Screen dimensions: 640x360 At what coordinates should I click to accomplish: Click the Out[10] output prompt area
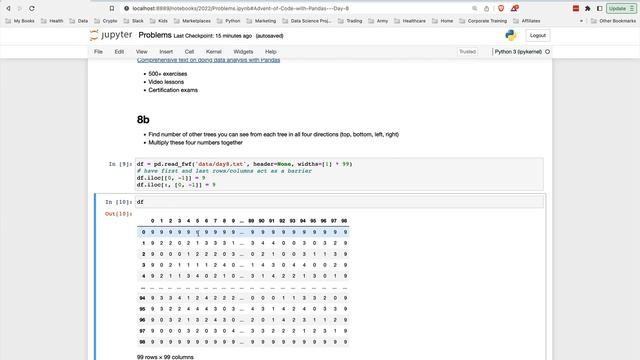click(x=119, y=214)
